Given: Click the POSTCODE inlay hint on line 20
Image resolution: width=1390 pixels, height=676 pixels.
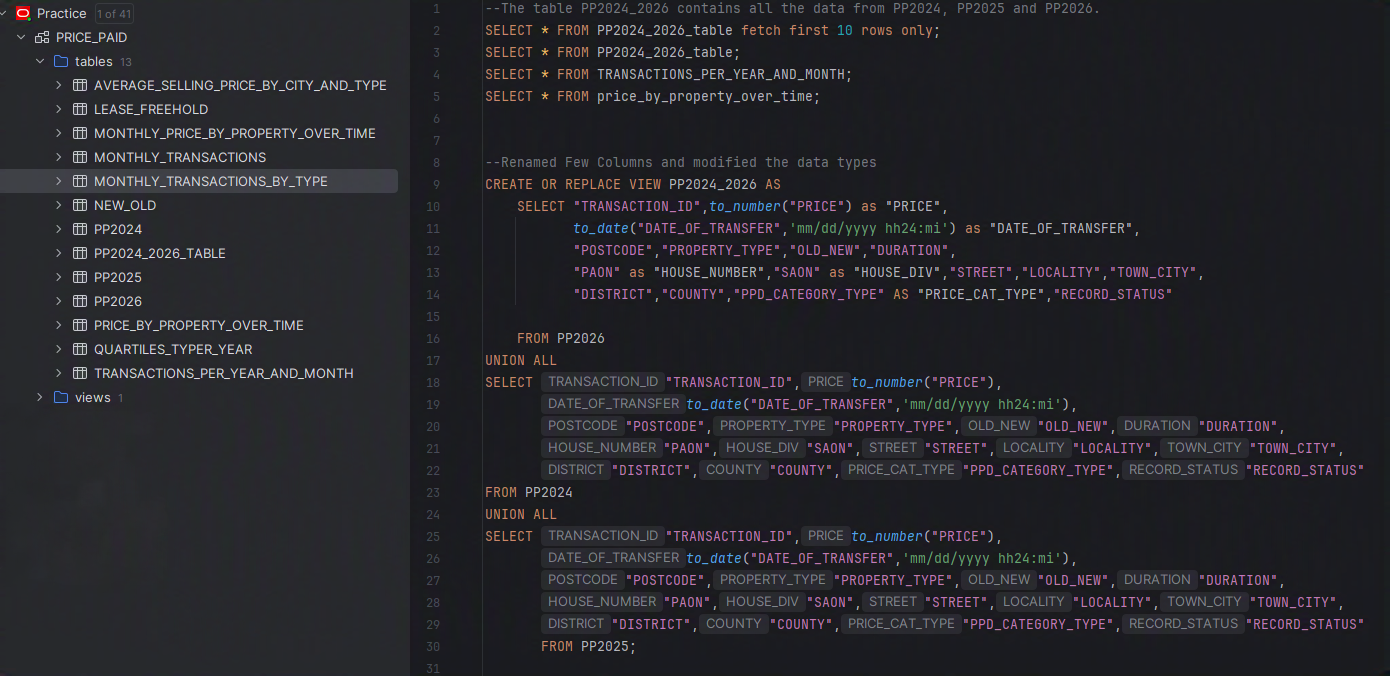Looking at the screenshot, I should (583, 425).
